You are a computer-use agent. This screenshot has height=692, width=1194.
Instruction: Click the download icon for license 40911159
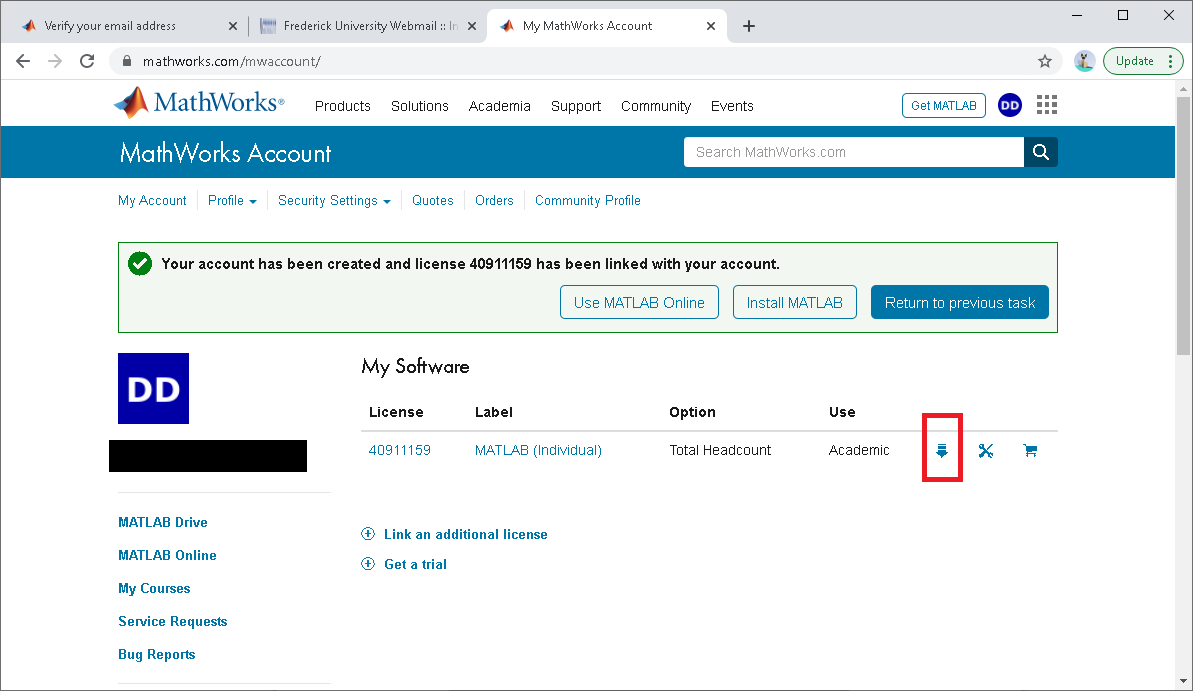coord(941,451)
